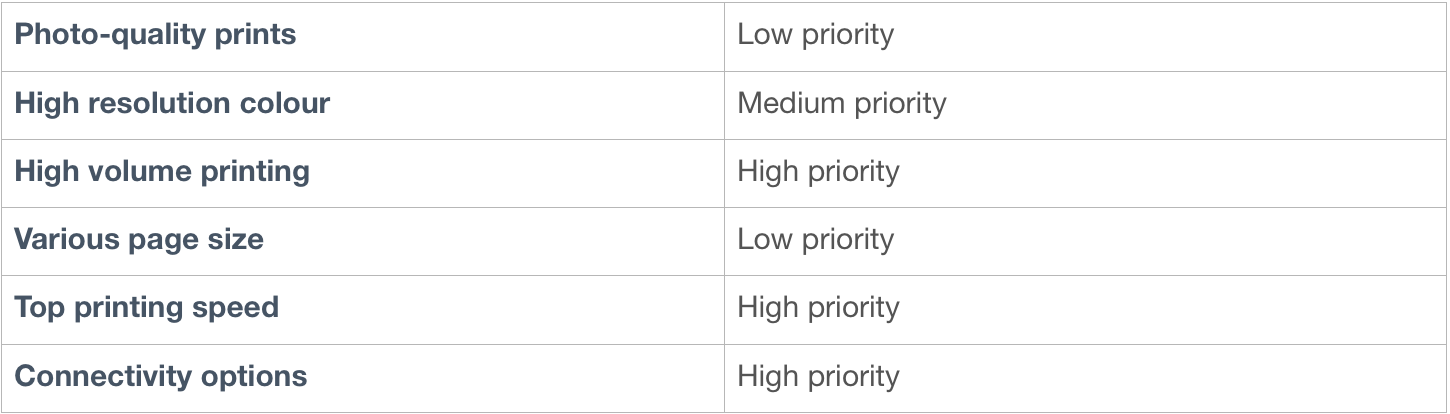Screen dimensions: 1450x414
Task: Click the Low priority value for Photo-quality prints
Action: pyautogui.click(x=815, y=35)
